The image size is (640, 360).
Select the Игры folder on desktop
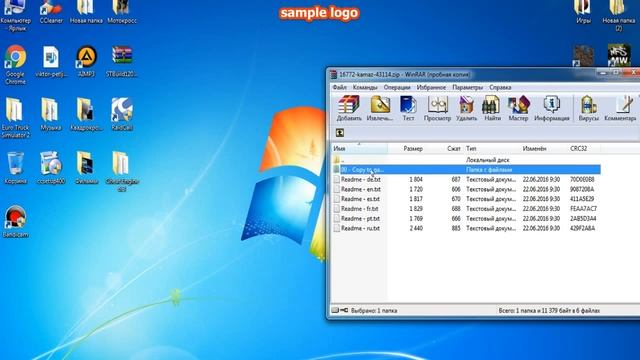584,12
